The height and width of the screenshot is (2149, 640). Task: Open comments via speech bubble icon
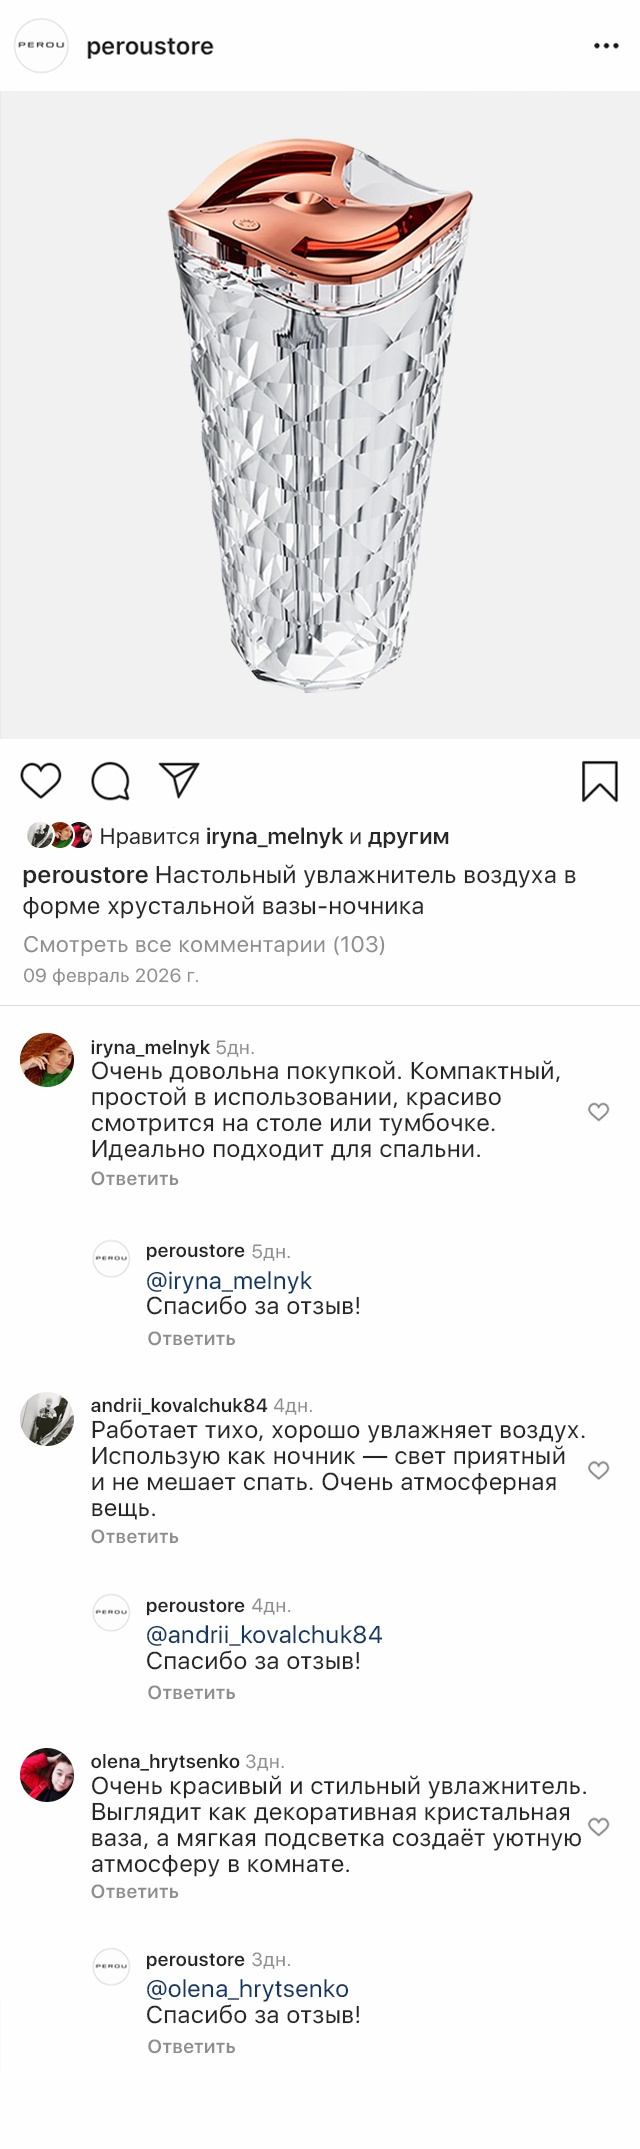[110, 781]
